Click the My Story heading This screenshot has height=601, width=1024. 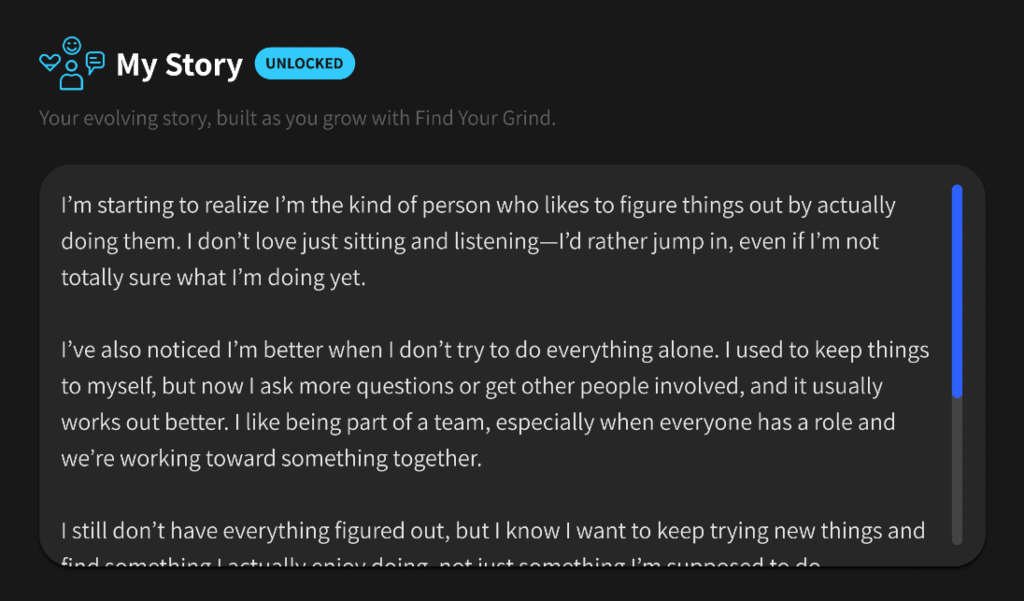coord(179,65)
